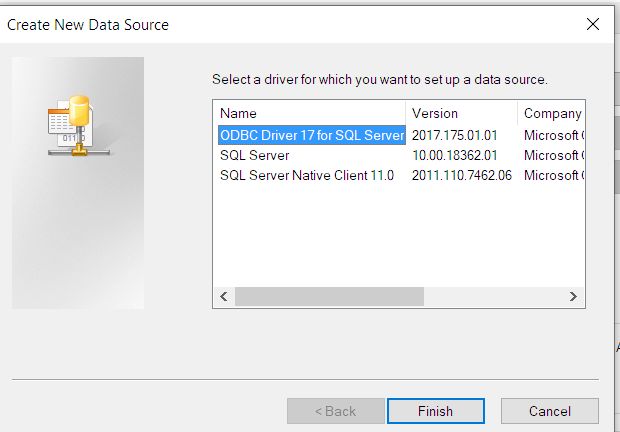Close the Create New Data Source dialog
Screen dimensions: 620x432
coord(593,25)
